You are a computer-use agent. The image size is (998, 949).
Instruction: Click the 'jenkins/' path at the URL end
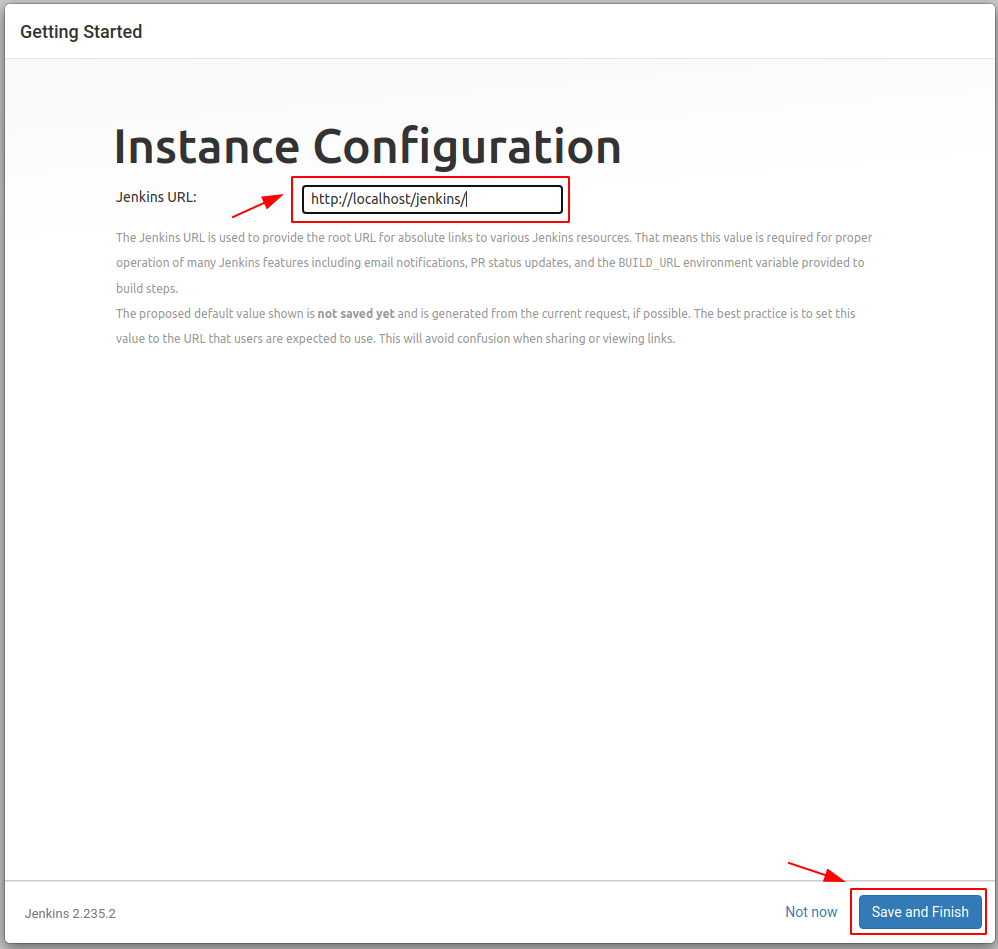click(x=441, y=199)
